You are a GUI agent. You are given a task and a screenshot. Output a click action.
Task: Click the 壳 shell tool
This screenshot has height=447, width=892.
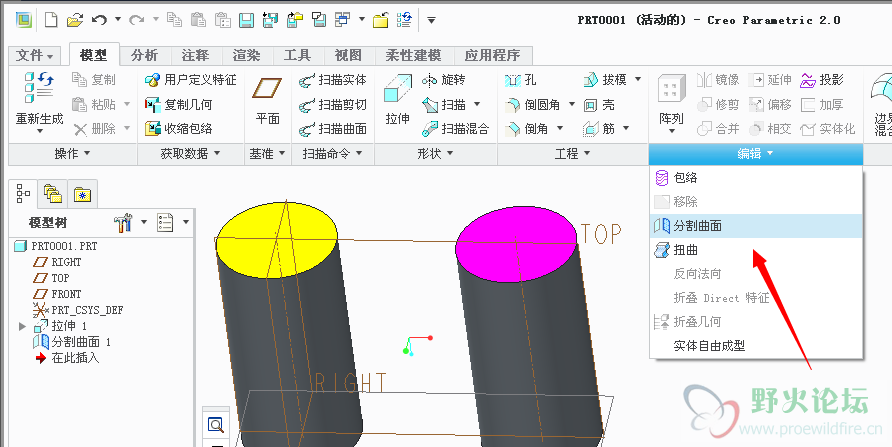click(x=600, y=105)
